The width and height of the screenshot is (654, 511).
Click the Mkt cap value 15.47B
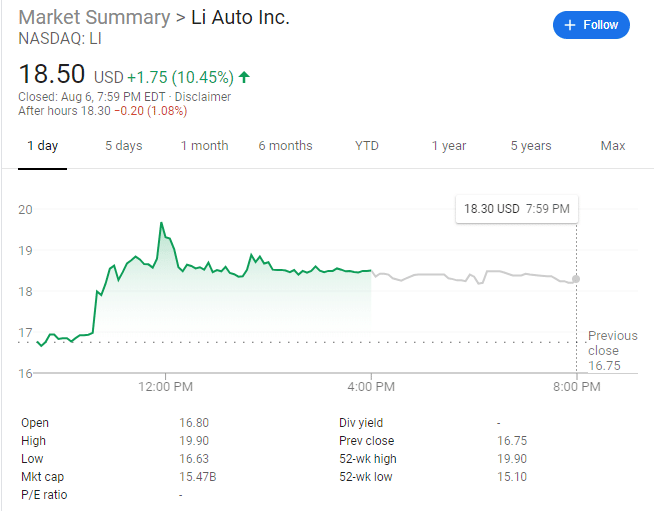(x=196, y=477)
